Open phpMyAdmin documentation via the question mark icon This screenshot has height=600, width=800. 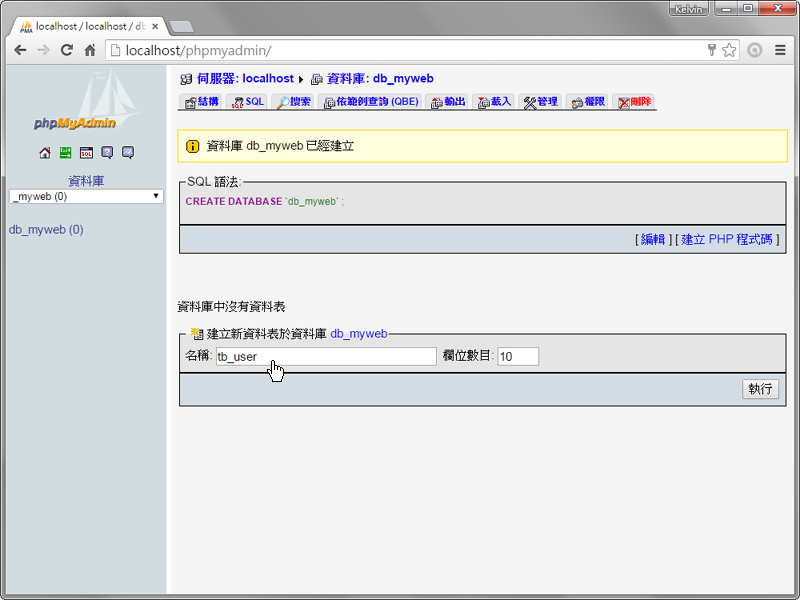click(107, 152)
